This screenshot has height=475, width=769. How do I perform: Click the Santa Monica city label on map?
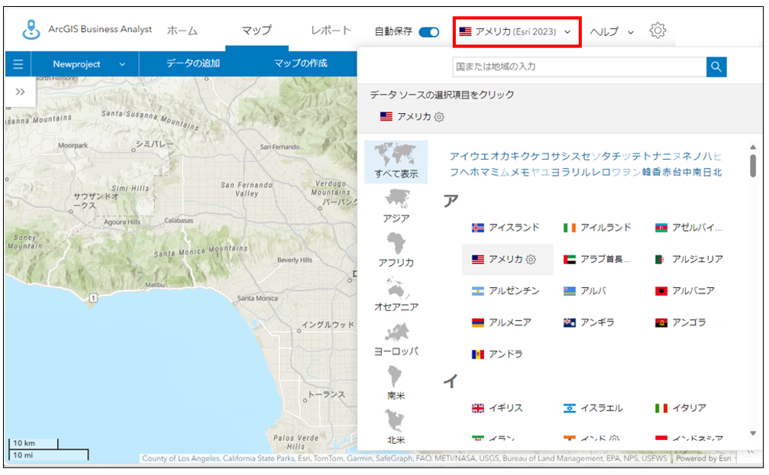257,298
